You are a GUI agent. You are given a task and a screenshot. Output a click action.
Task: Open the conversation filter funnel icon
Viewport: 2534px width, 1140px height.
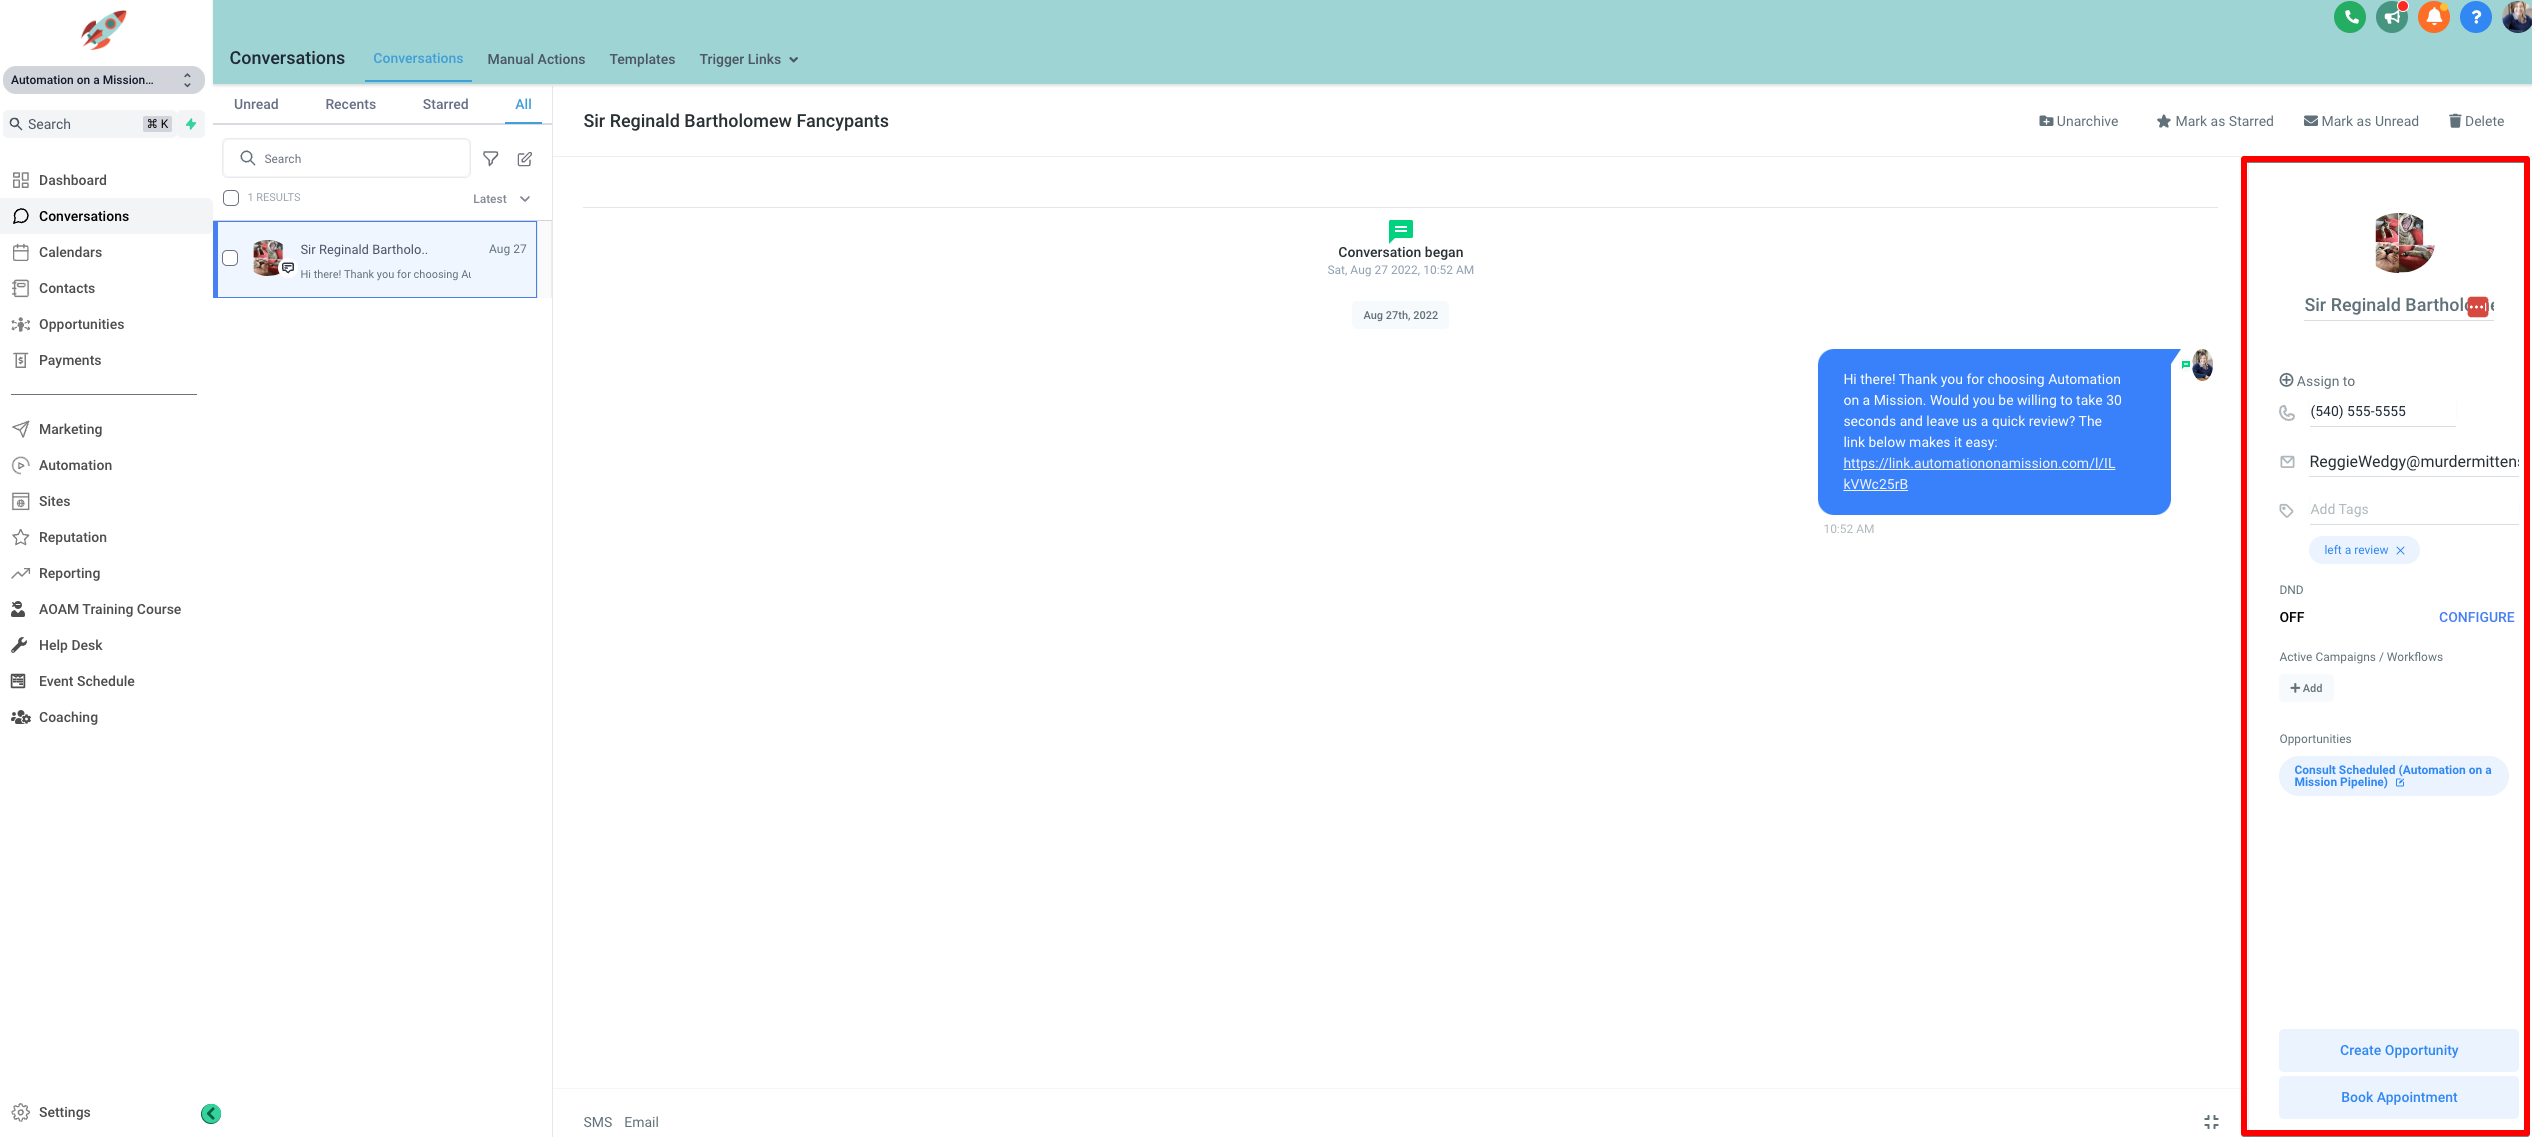tap(491, 159)
